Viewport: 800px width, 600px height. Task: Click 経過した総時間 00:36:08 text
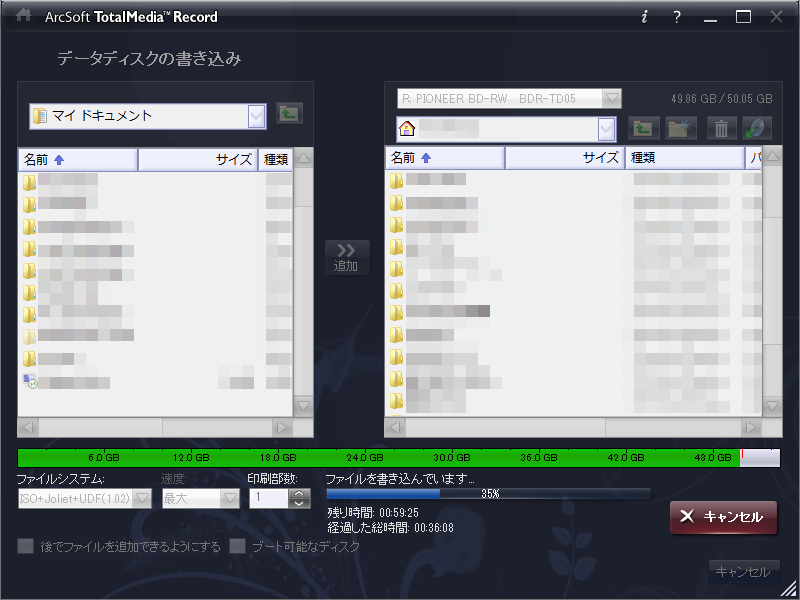pyautogui.click(x=390, y=528)
